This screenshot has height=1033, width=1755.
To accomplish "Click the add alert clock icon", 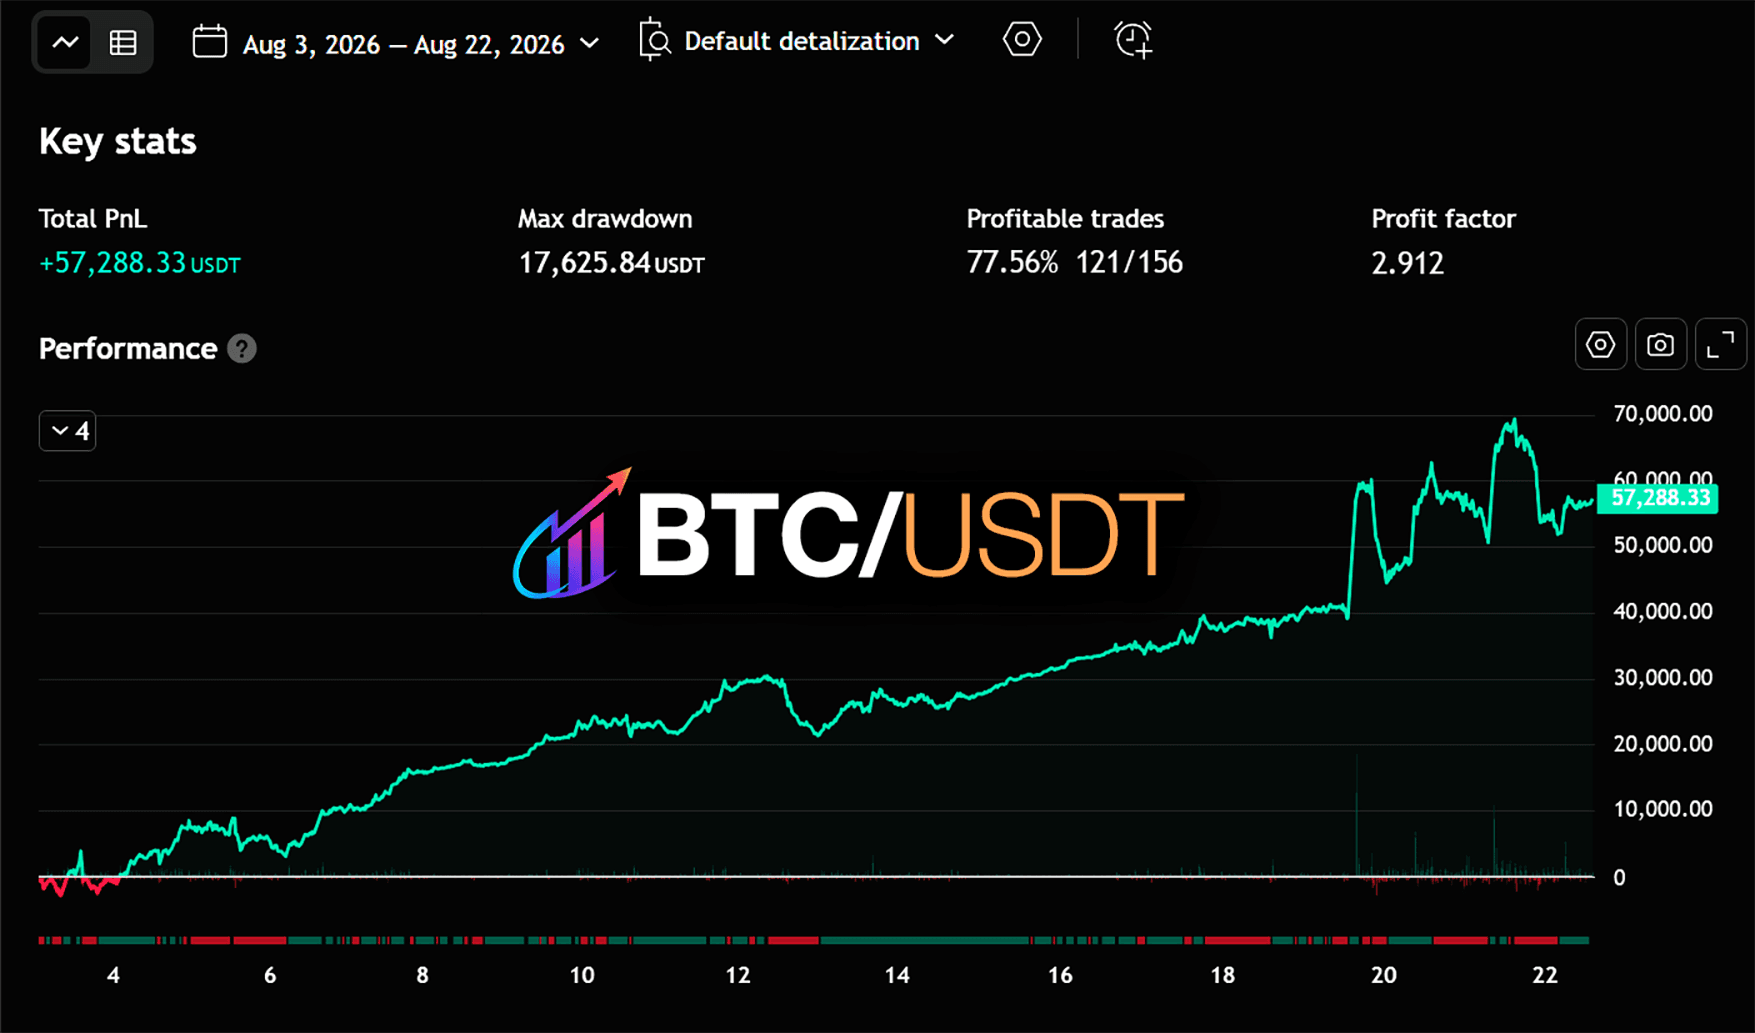I will point(1133,40).
